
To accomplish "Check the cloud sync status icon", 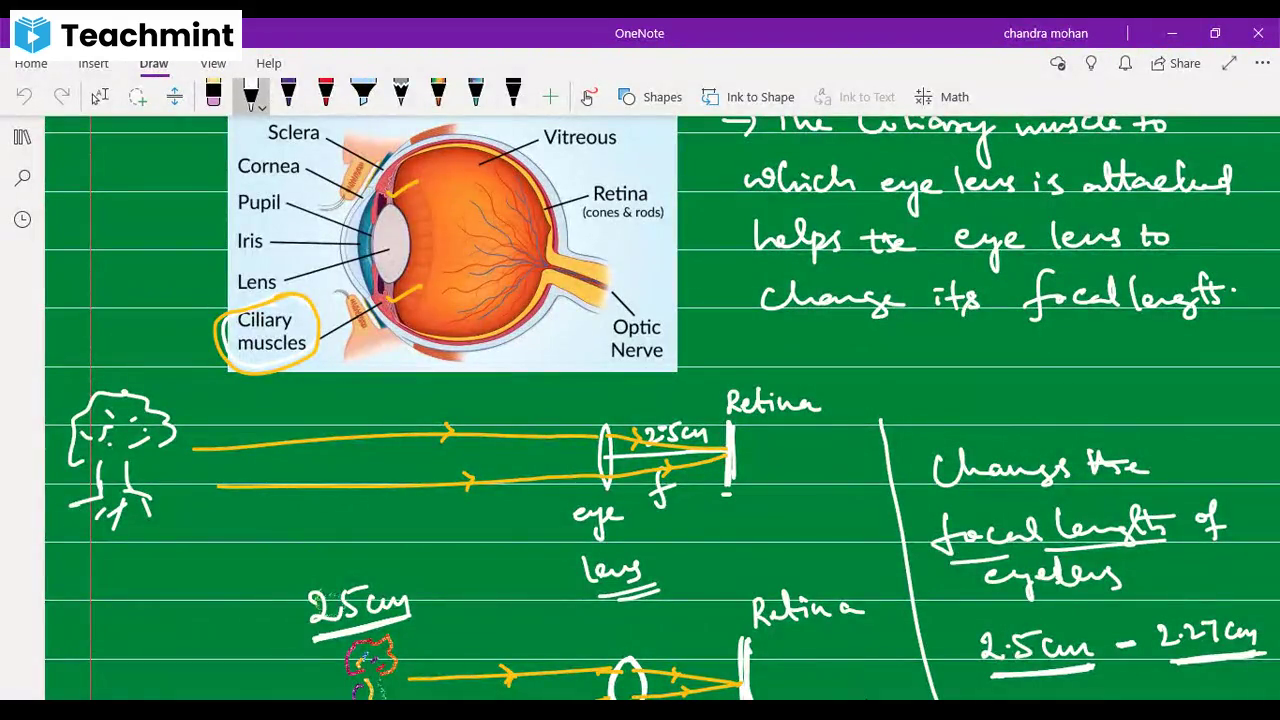I will [1058, 63].
